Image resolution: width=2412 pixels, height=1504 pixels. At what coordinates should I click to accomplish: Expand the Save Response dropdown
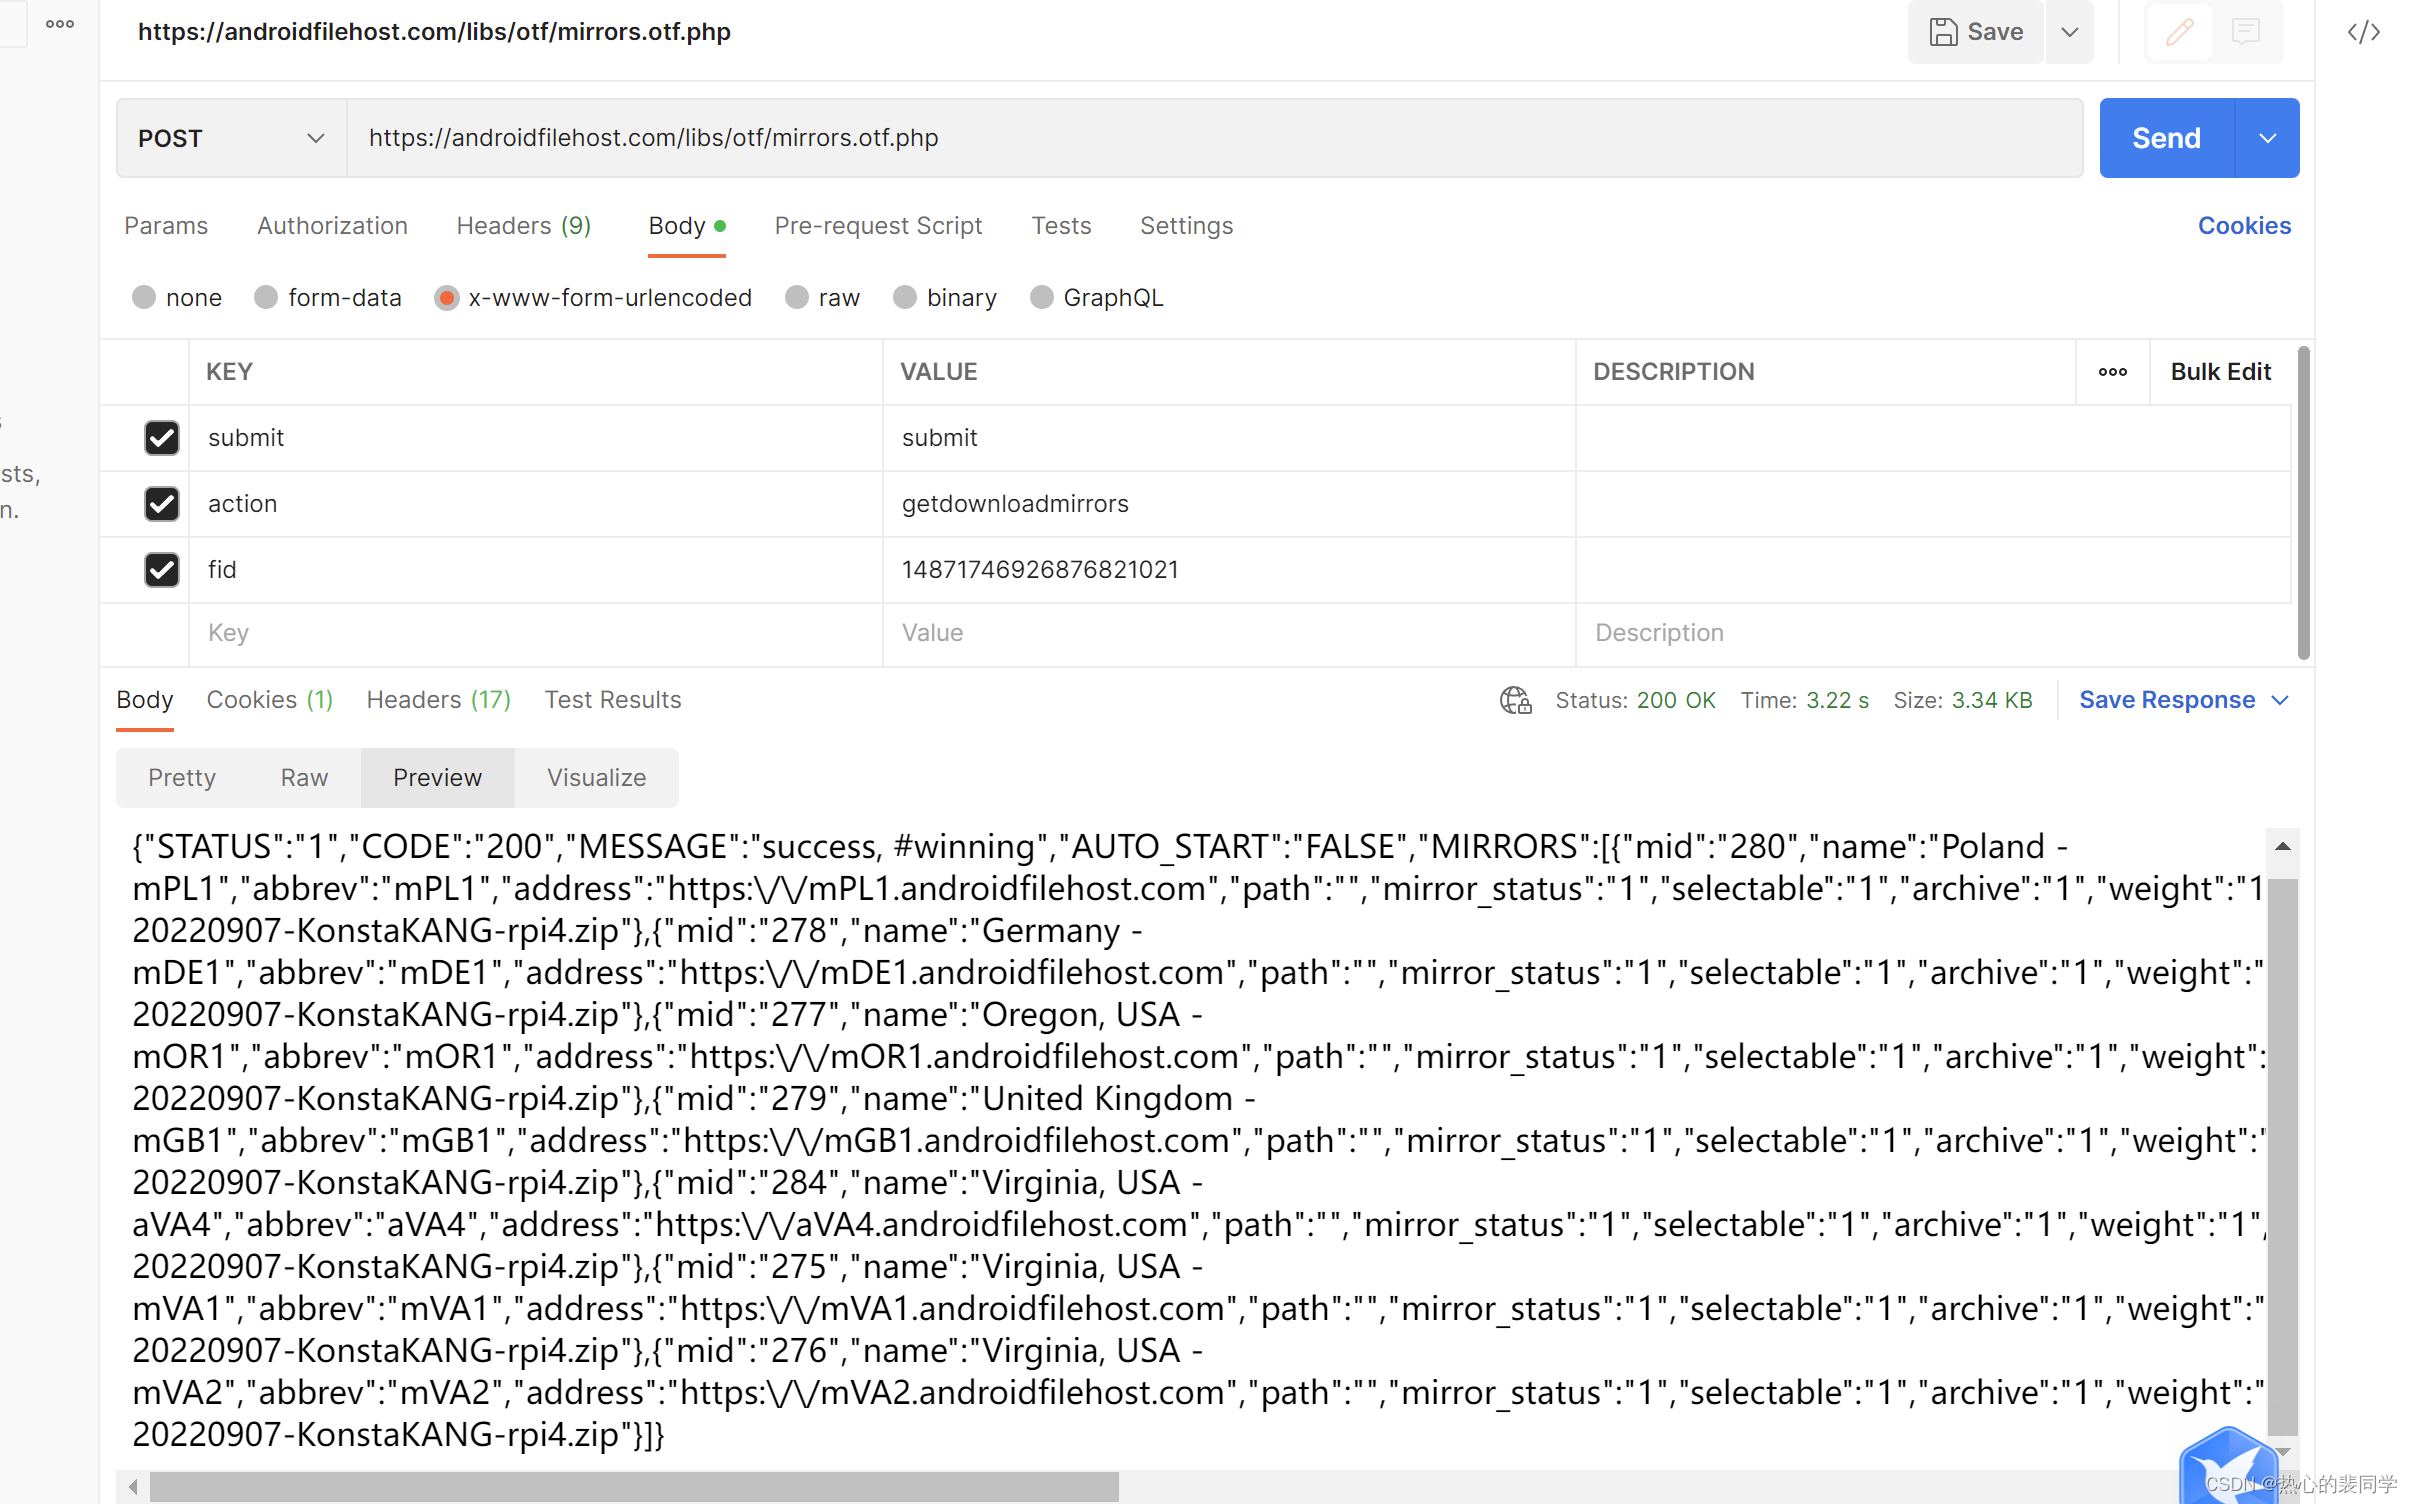click(2281, 700)
